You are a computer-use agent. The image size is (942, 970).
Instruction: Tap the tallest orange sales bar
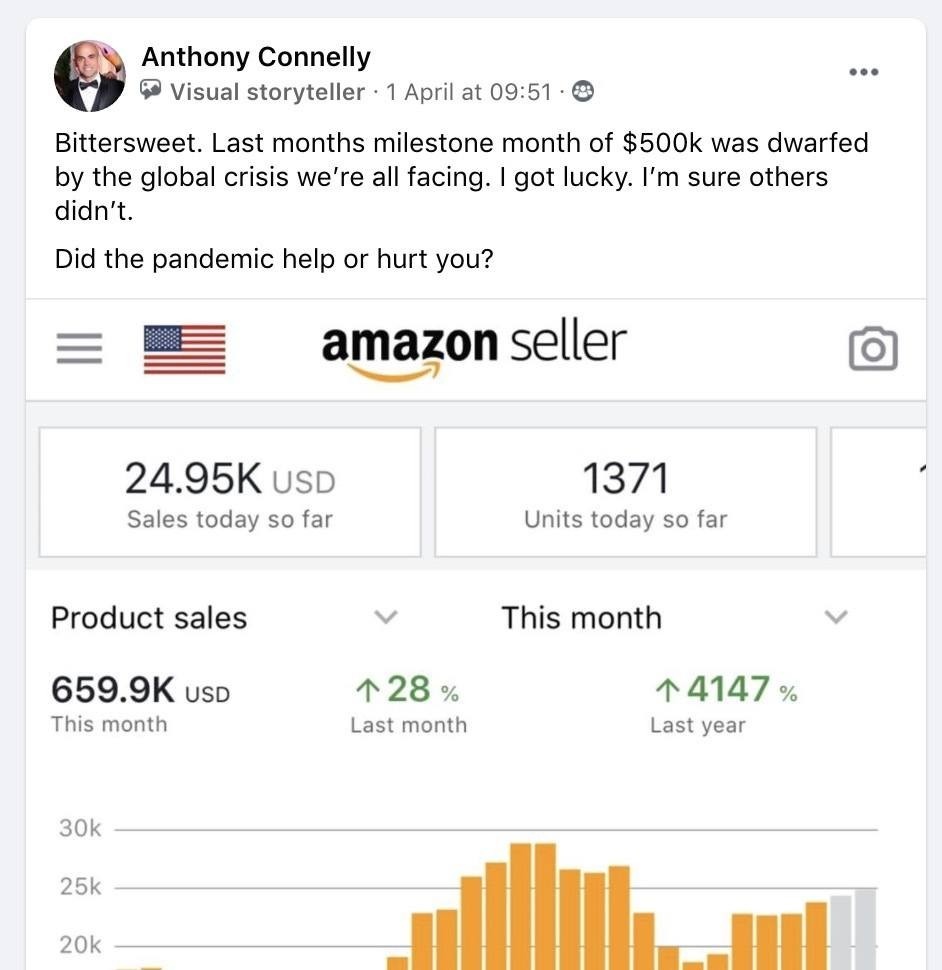(x=520, y=905)
